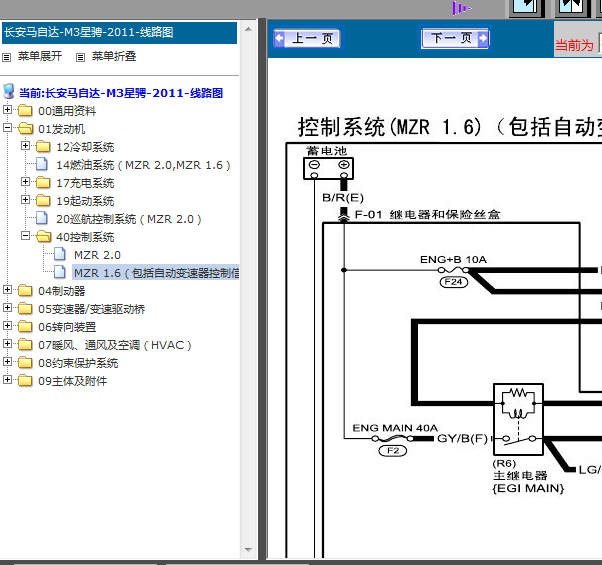
Task: Expand the 08约束保护系统 folder
Action: pyautogui.click(x=7, y=362)
